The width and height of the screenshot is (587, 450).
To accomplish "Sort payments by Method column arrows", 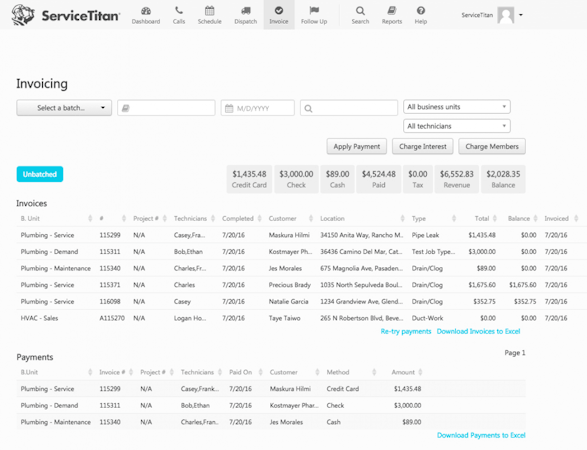I will [x=374, y=372].
